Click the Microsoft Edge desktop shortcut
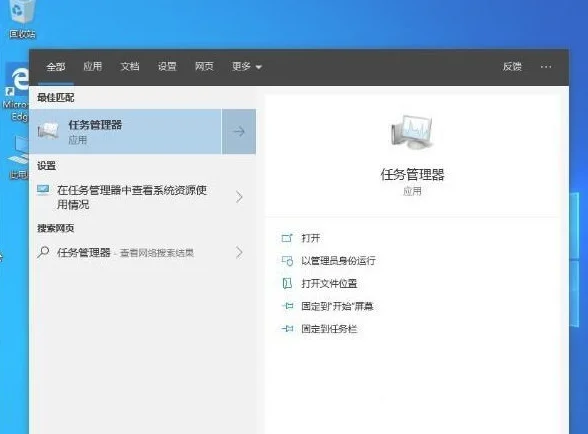Image resolution: width=588 pixels, height=434 pixels. (15, 93)
